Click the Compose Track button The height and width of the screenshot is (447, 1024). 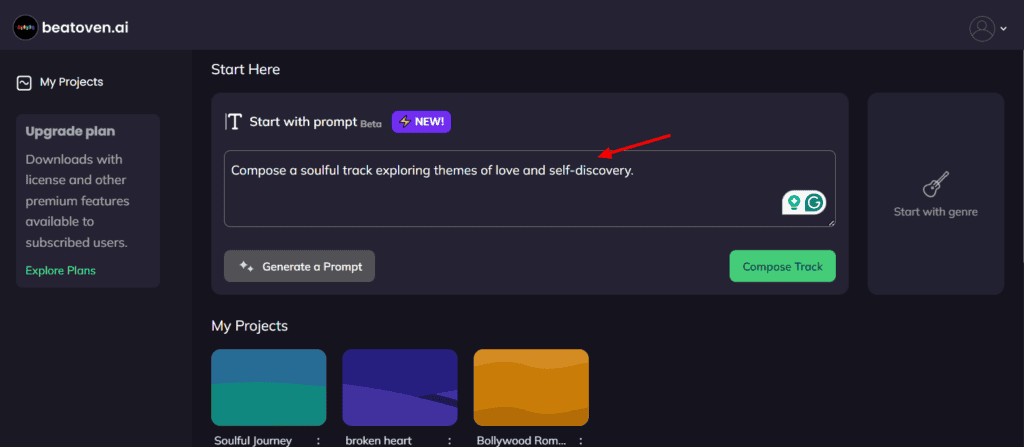pyautogui.click(x=782, y=266)
